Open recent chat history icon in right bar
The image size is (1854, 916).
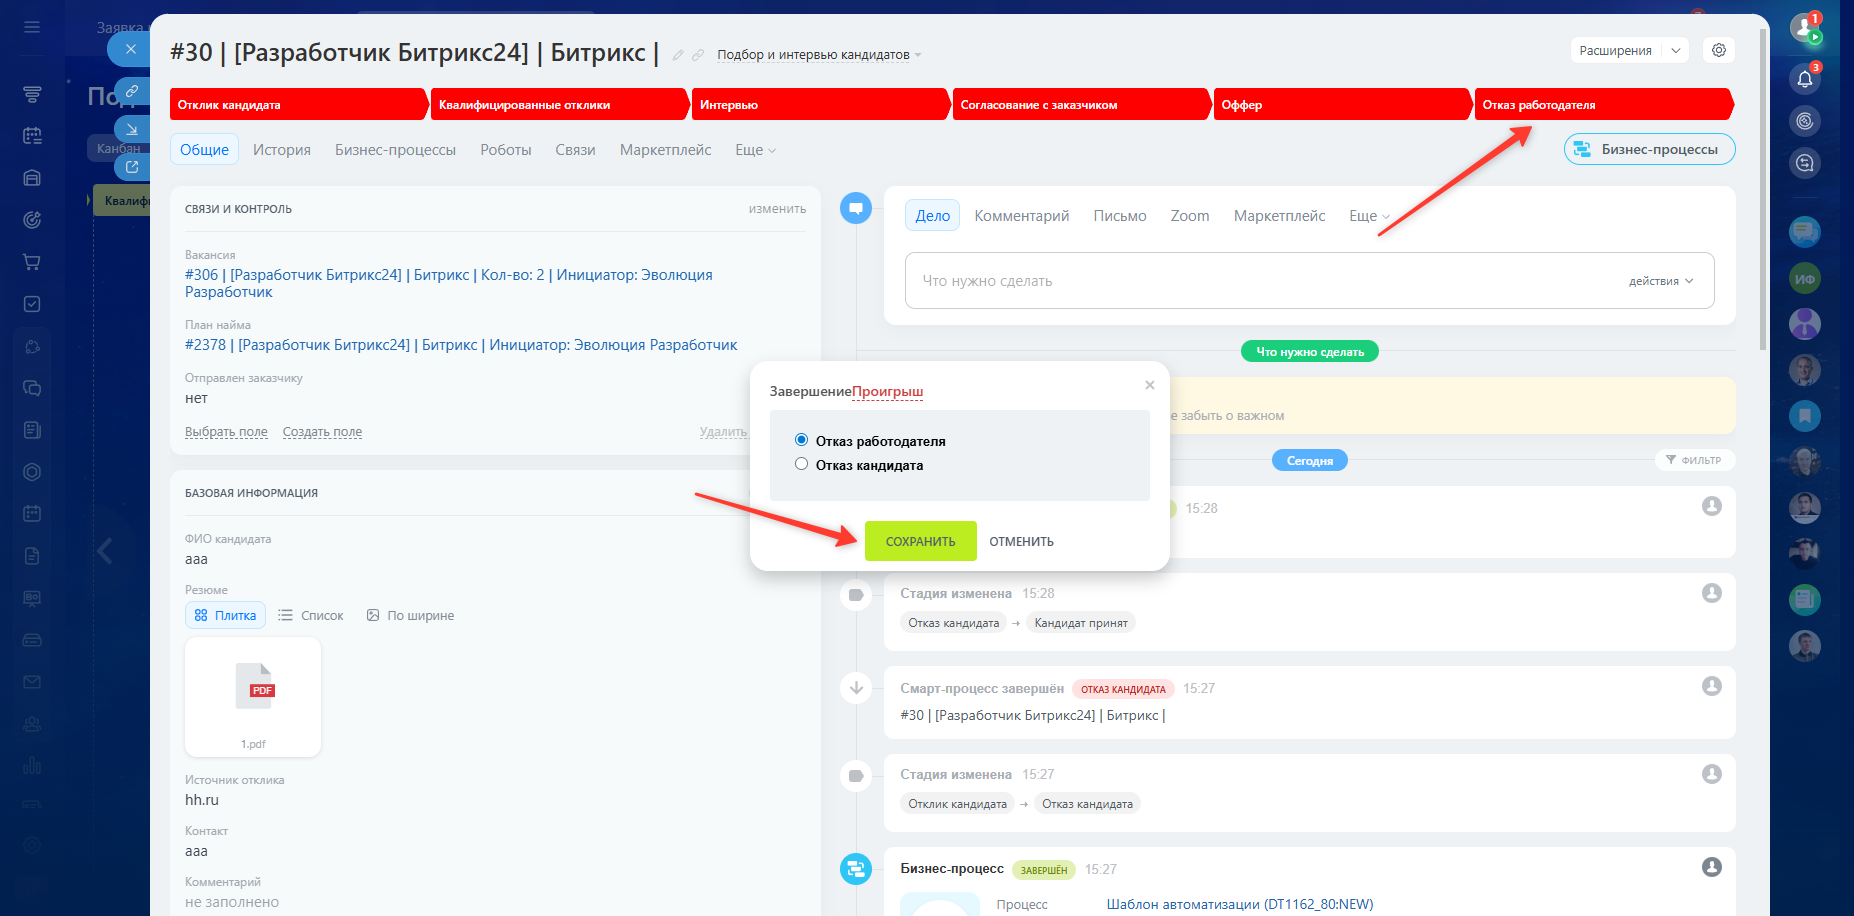pyautogui.click(x=1805, y=163)
